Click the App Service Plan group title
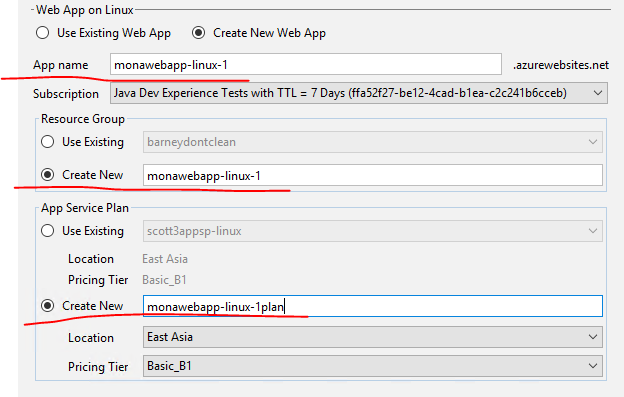 coord(85,208)
